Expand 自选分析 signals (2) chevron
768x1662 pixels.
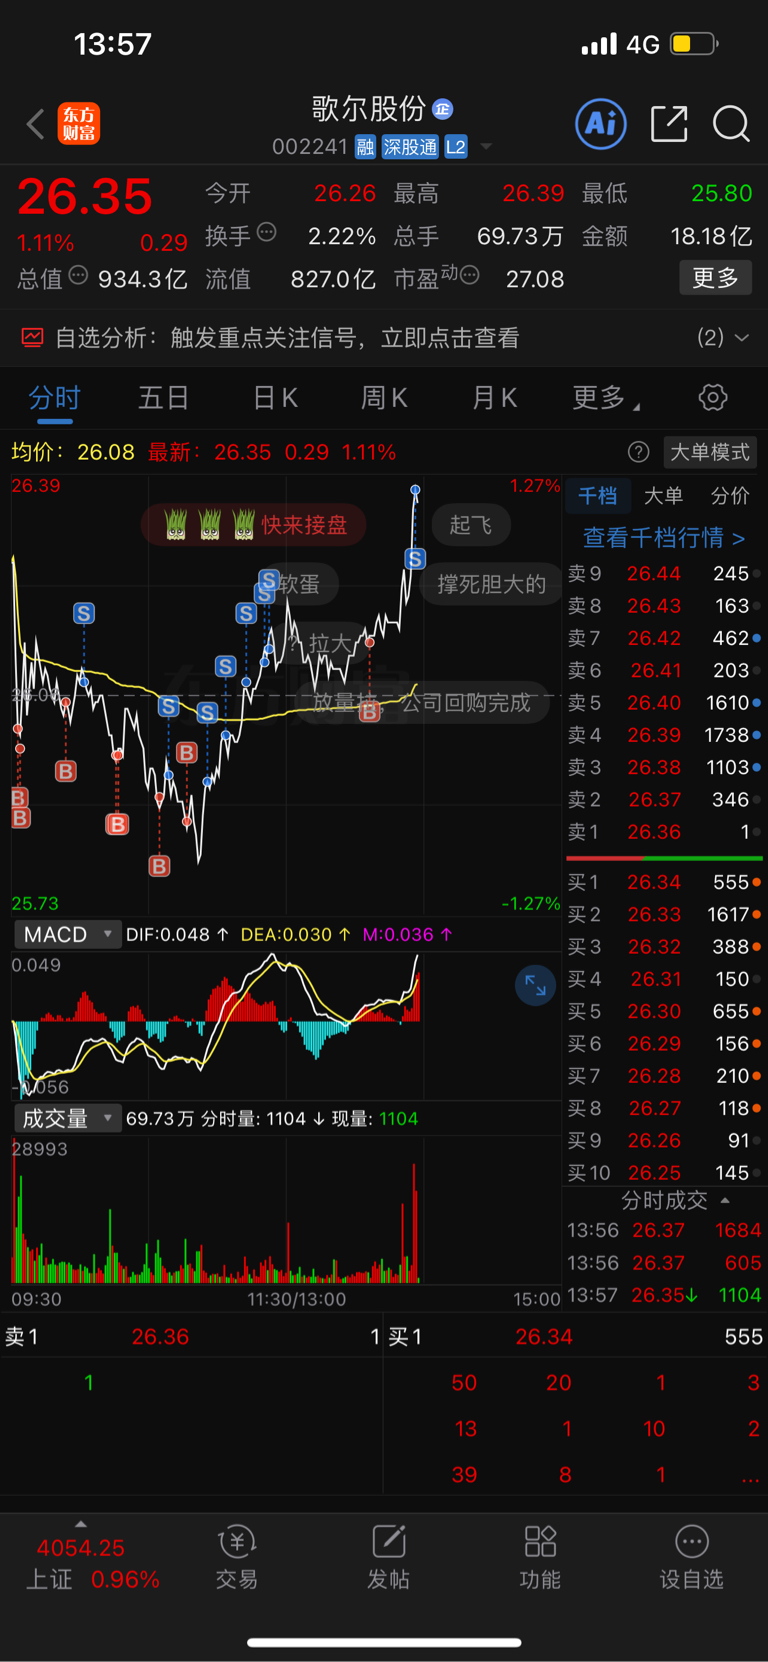click(x=742, y=338)
